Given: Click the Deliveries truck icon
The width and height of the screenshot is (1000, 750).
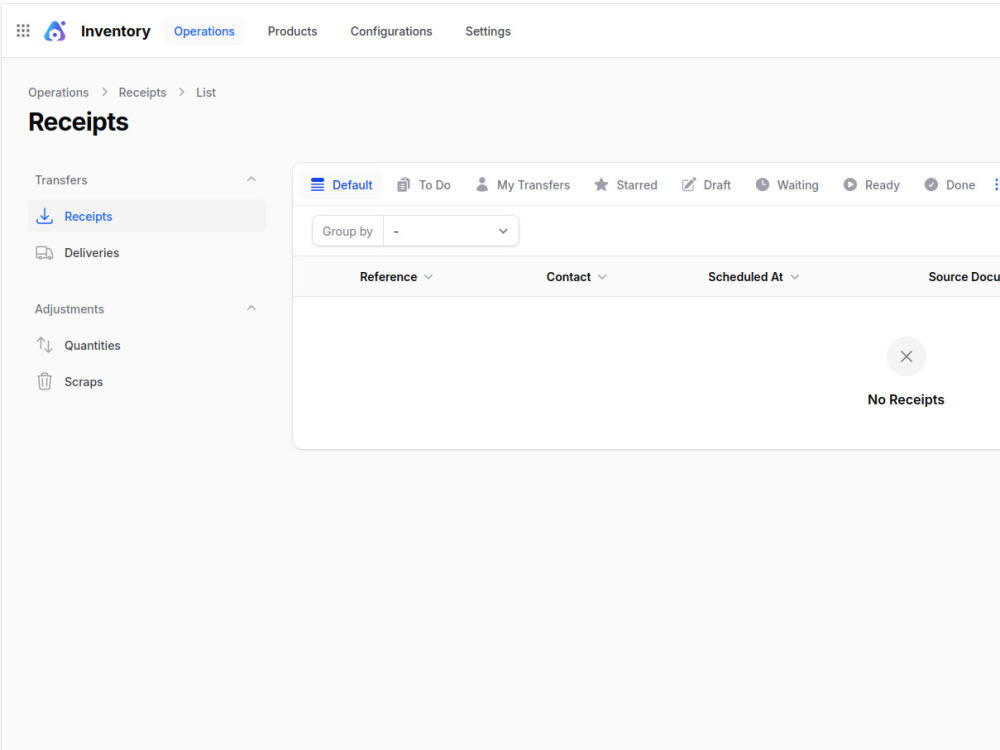Looking at the screenshot, I should [x=44, y=253].
